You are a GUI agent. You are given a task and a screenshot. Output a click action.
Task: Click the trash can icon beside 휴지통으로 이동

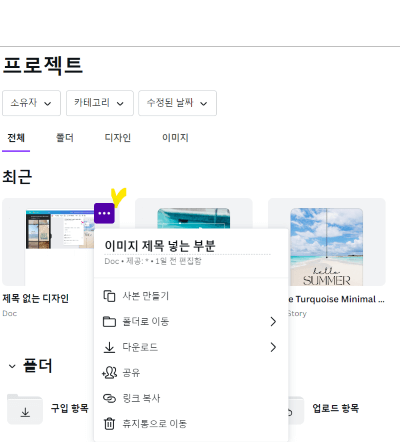[109, 424]
